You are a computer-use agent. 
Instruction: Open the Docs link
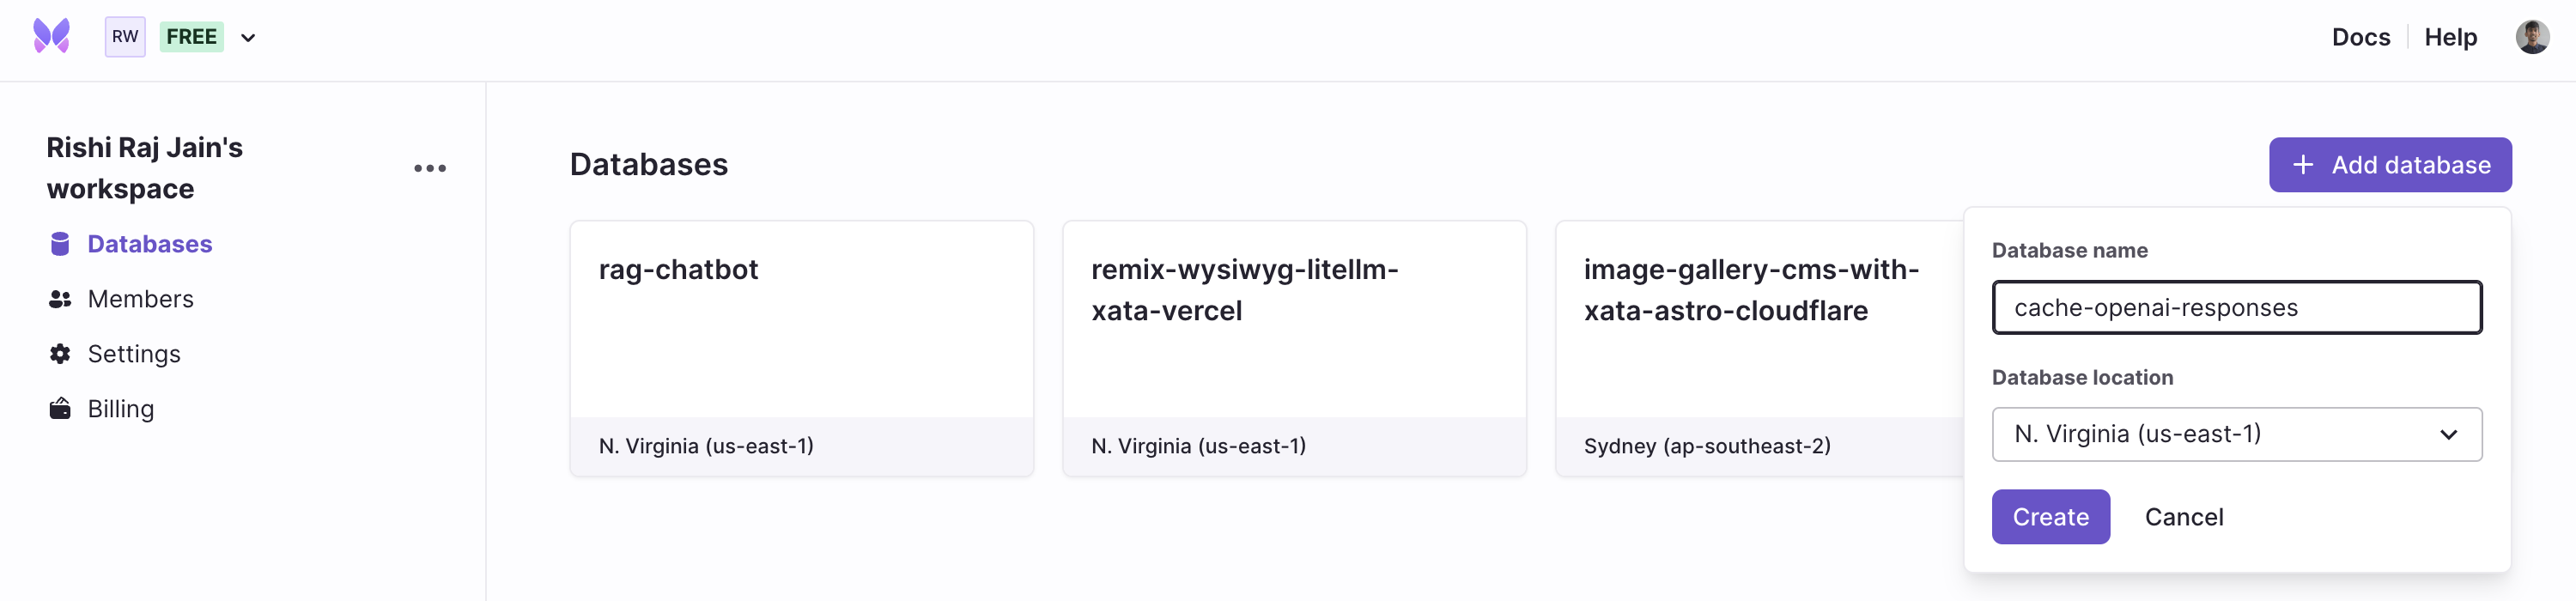(2360, 37)
